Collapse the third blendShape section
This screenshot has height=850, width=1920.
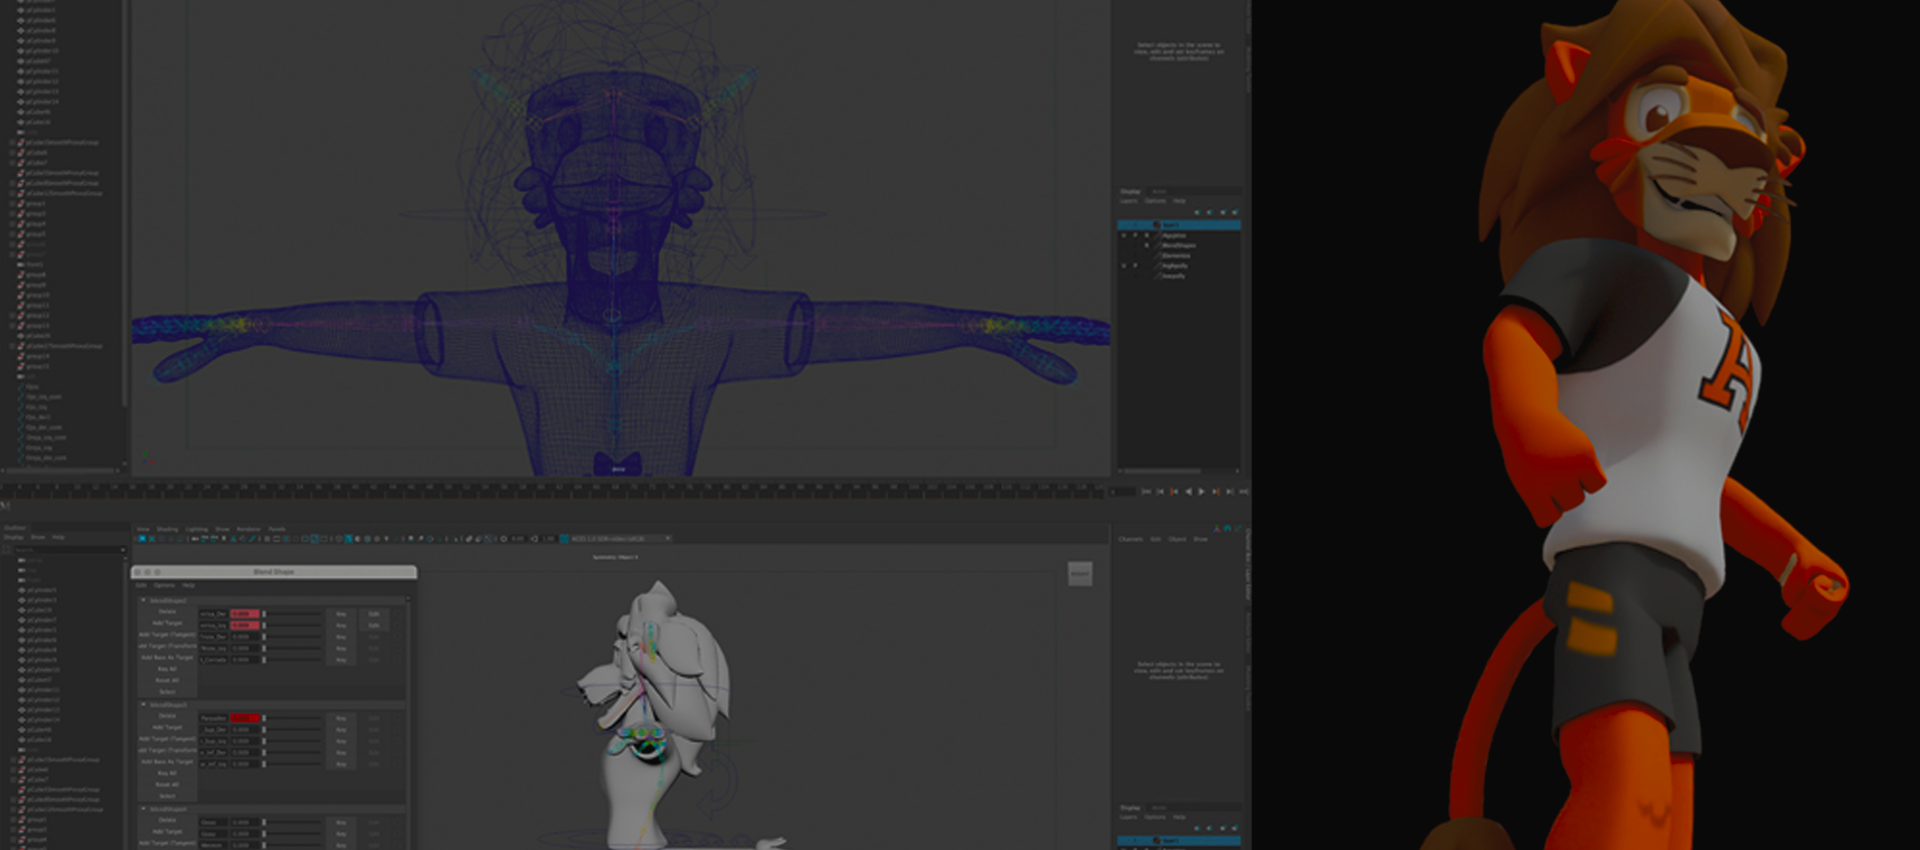coord(143,809)
